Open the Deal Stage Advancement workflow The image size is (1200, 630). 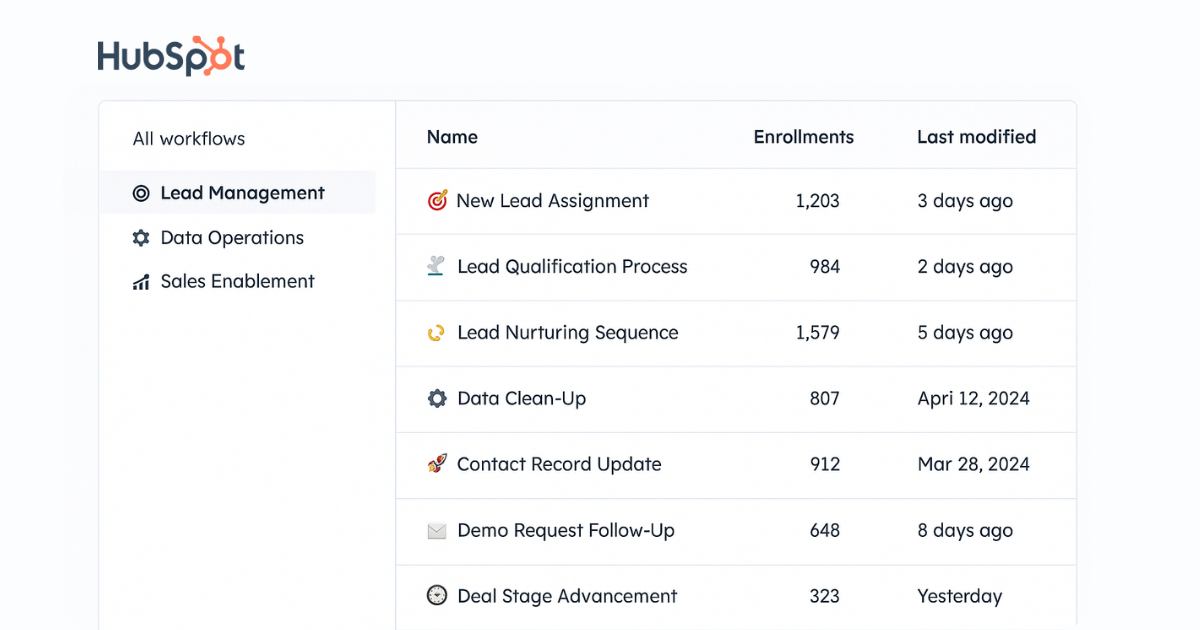pyautogui.click(x=567, y=596)
